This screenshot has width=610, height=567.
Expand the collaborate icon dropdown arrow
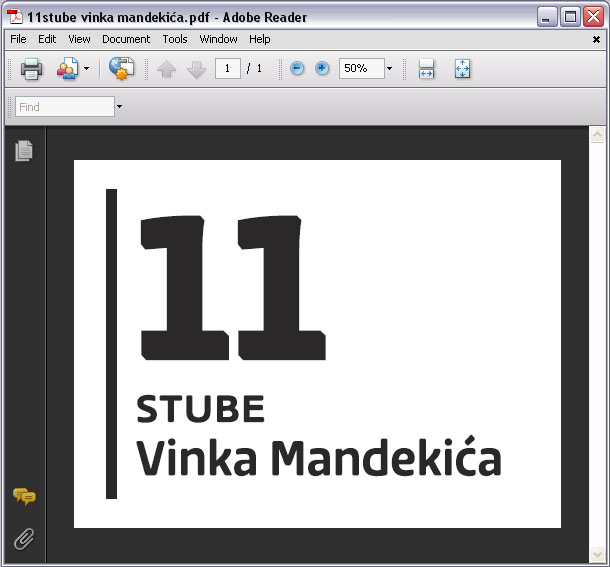point(86,68)
